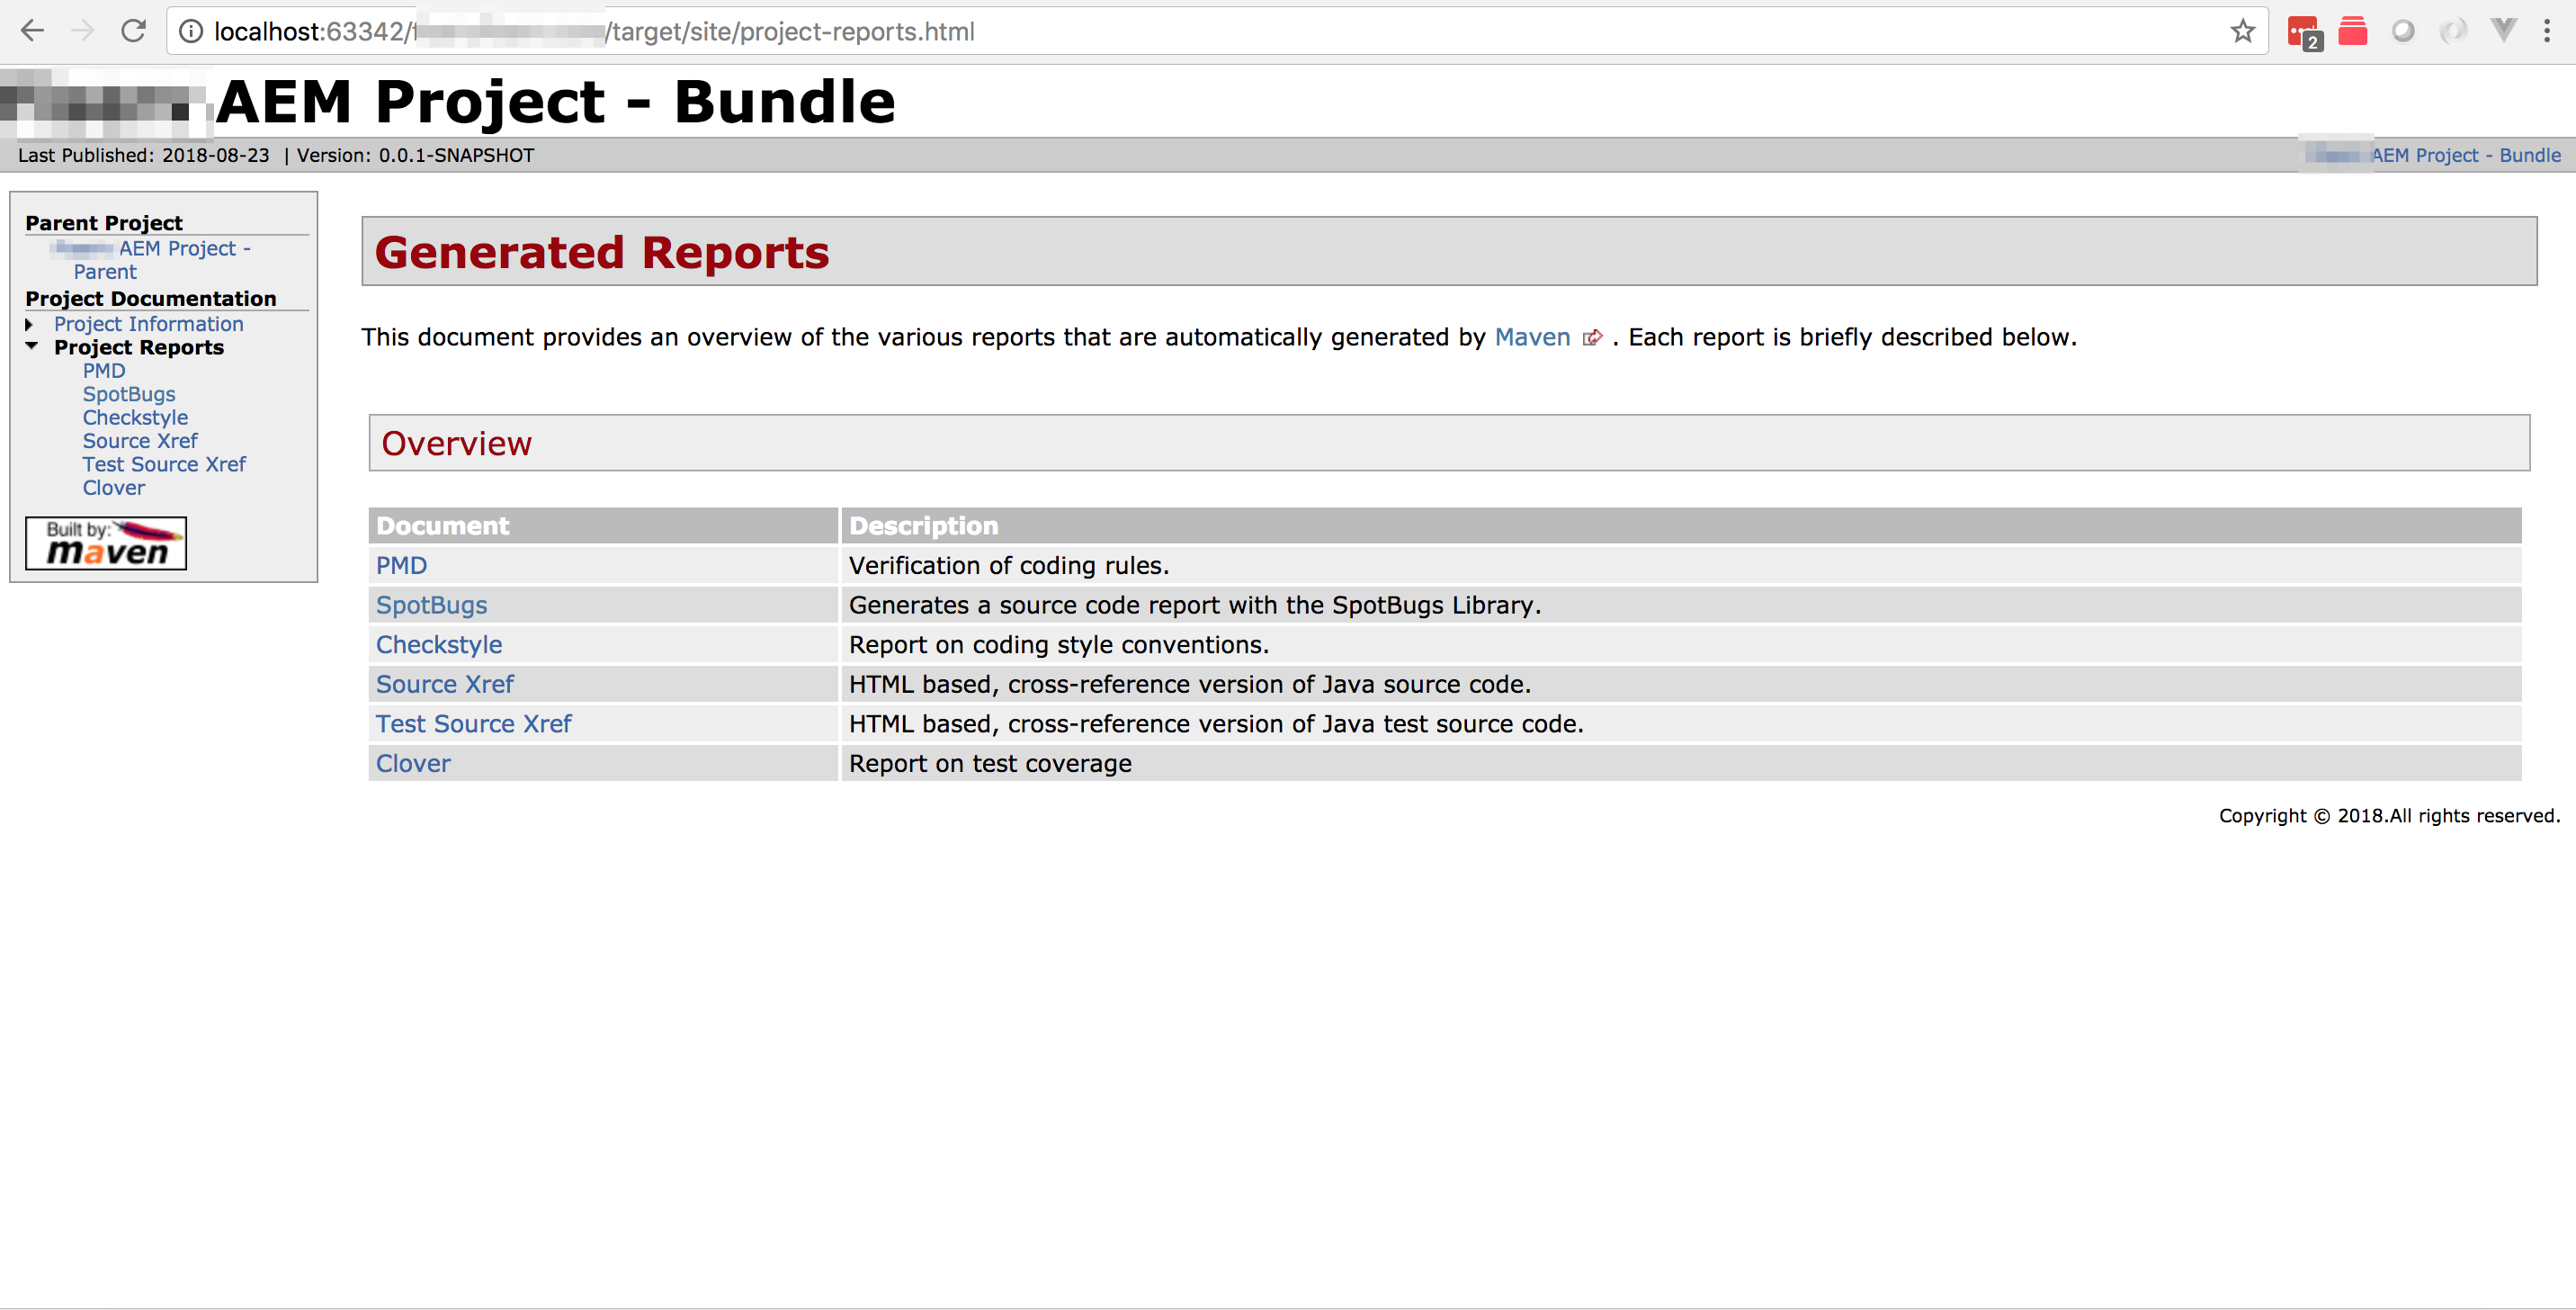Click SpotBugs Library description text
2576x1310 pixels.
tap(1195, 605)
